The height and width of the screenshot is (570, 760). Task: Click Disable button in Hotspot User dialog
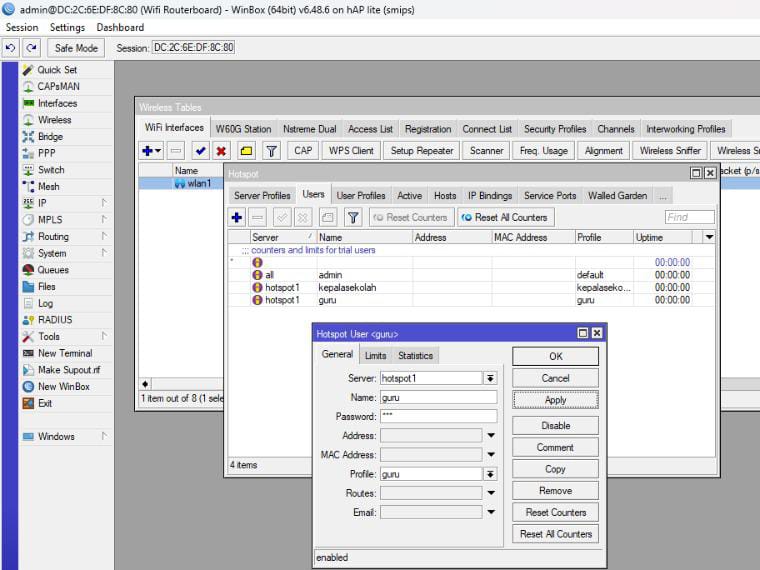point(555,426)
